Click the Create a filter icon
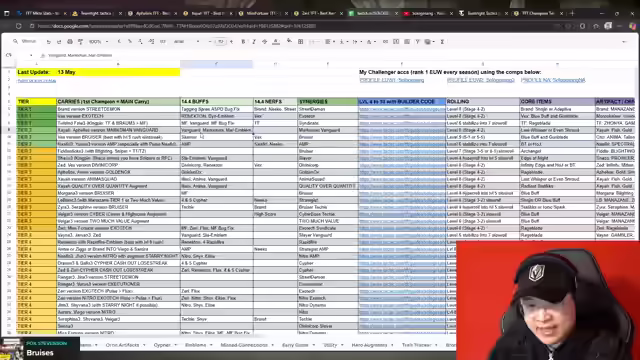 click(x=418, y=42)
